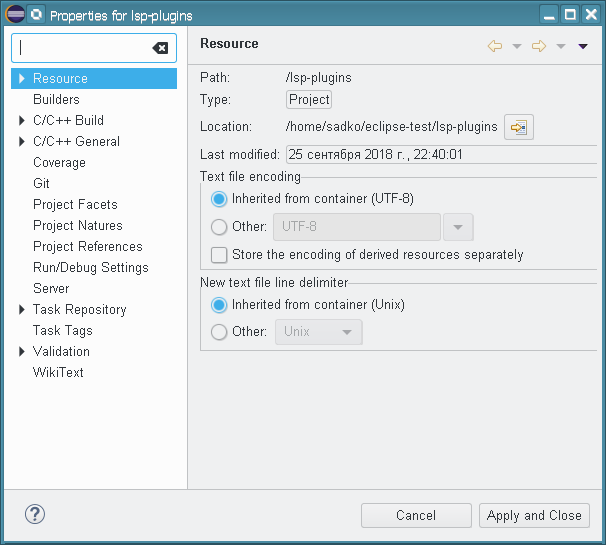Screen dimensions: 606x545
Task: Click the Cancel button
Action: [x=415, y=516]
